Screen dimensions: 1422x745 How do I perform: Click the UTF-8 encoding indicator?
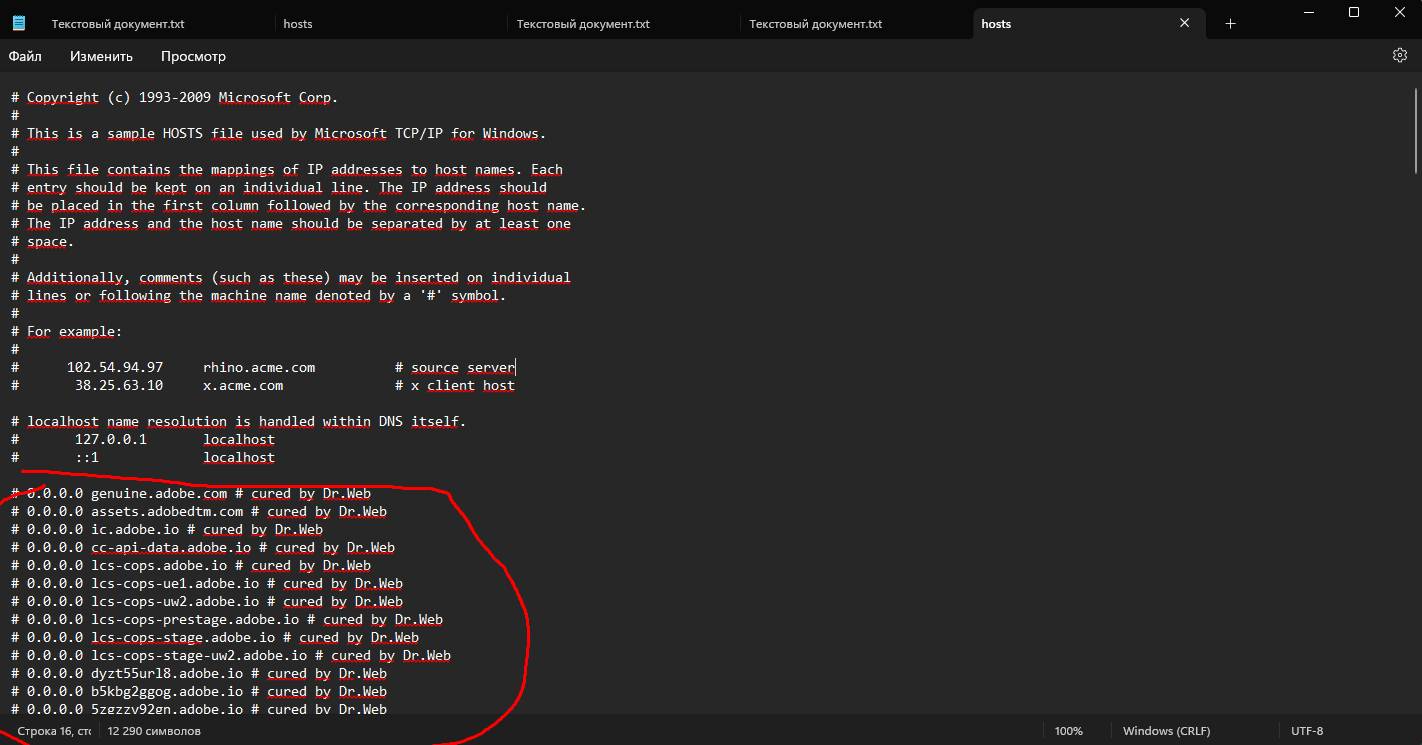[1307, 731]
